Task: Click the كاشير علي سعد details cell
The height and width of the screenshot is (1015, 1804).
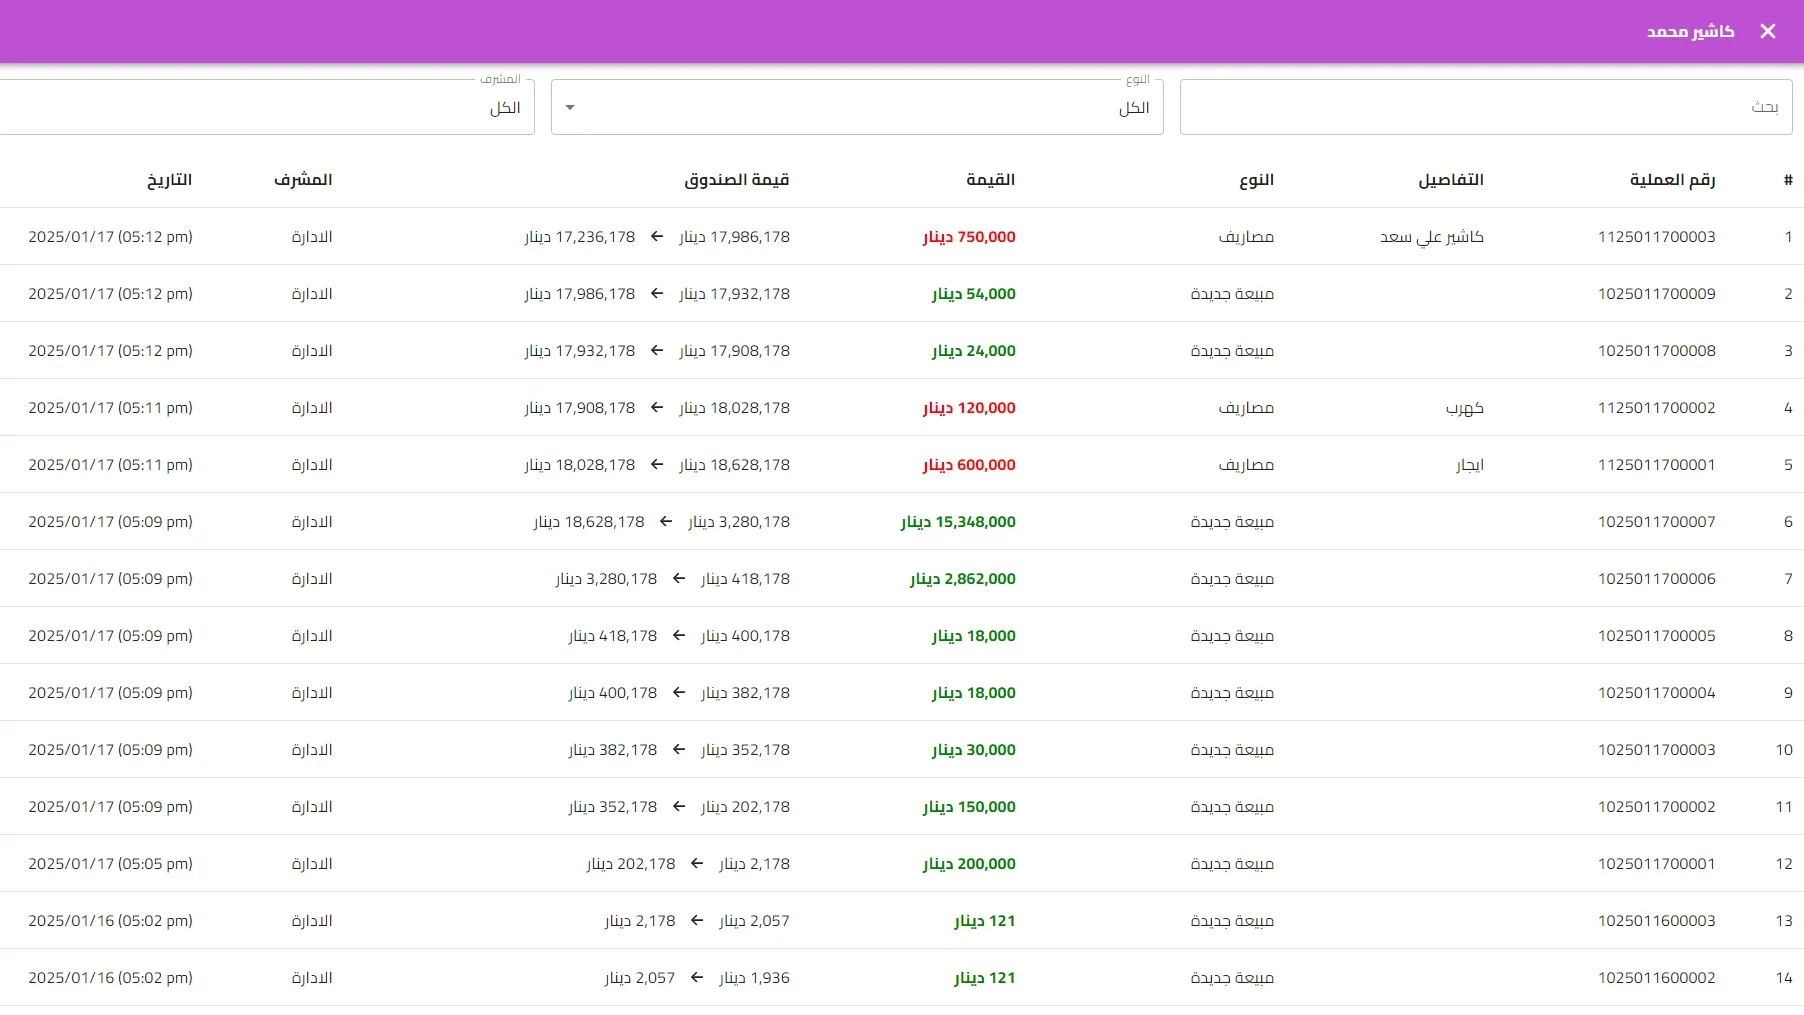Action: pos(1432,237)
